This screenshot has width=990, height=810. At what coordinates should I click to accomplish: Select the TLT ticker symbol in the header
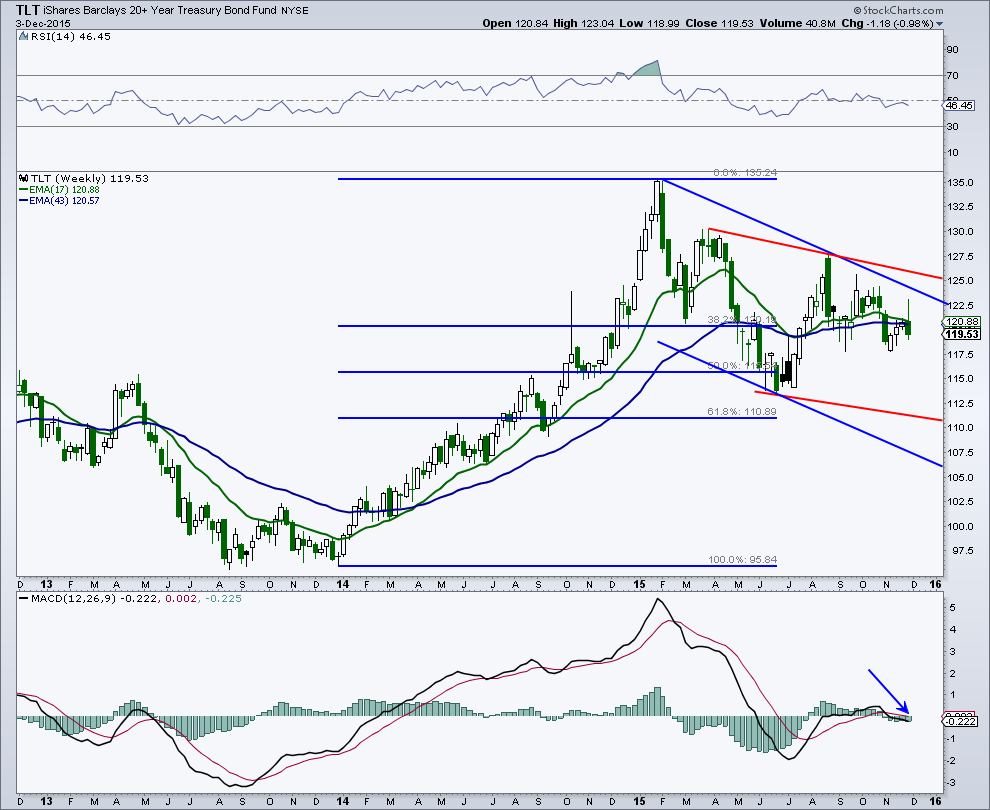[x=27, y=9]
